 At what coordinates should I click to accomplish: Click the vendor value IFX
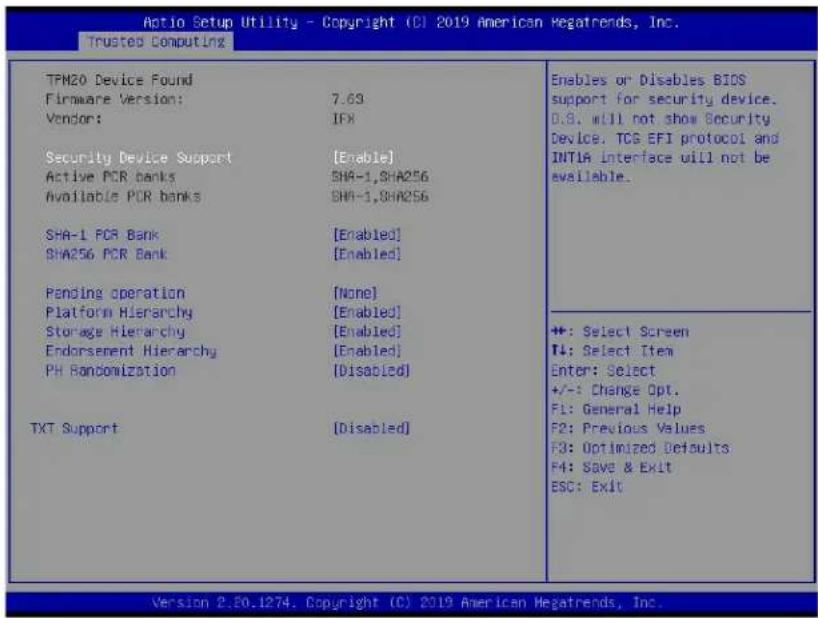344,119
